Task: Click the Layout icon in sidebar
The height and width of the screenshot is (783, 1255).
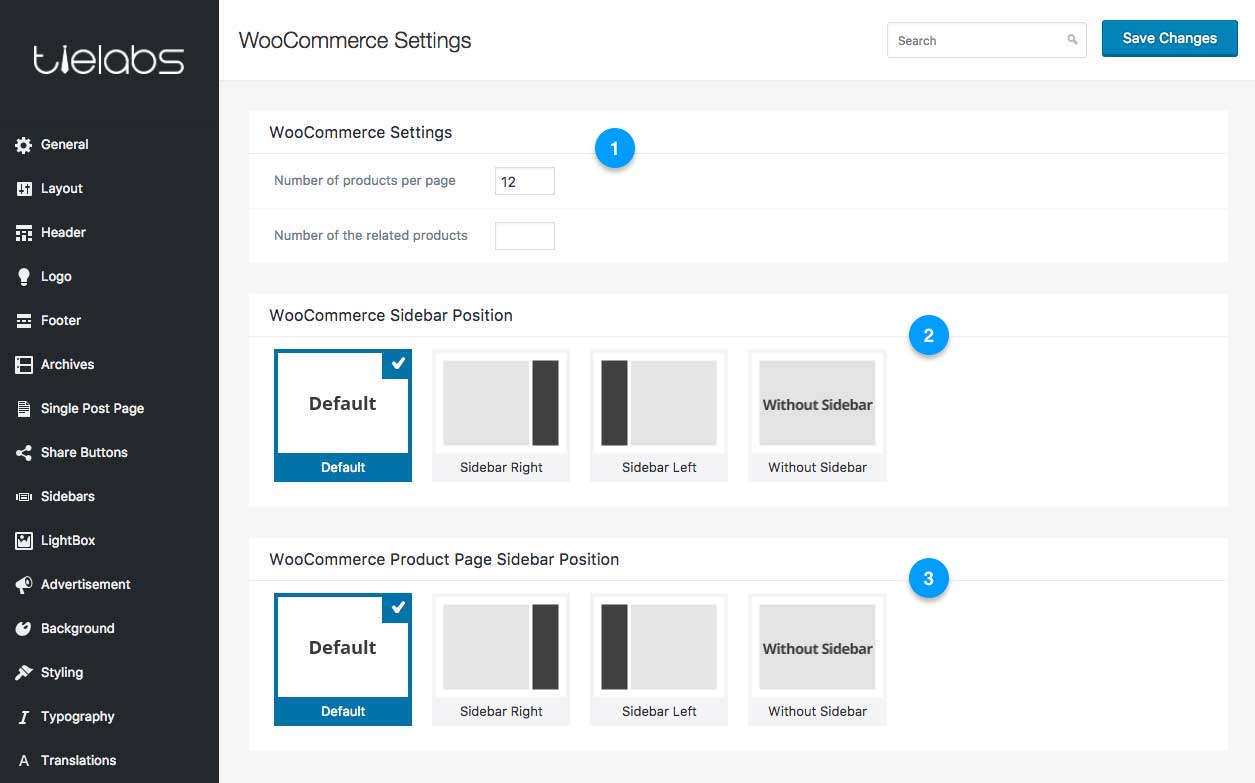Action: coord(24,189)
